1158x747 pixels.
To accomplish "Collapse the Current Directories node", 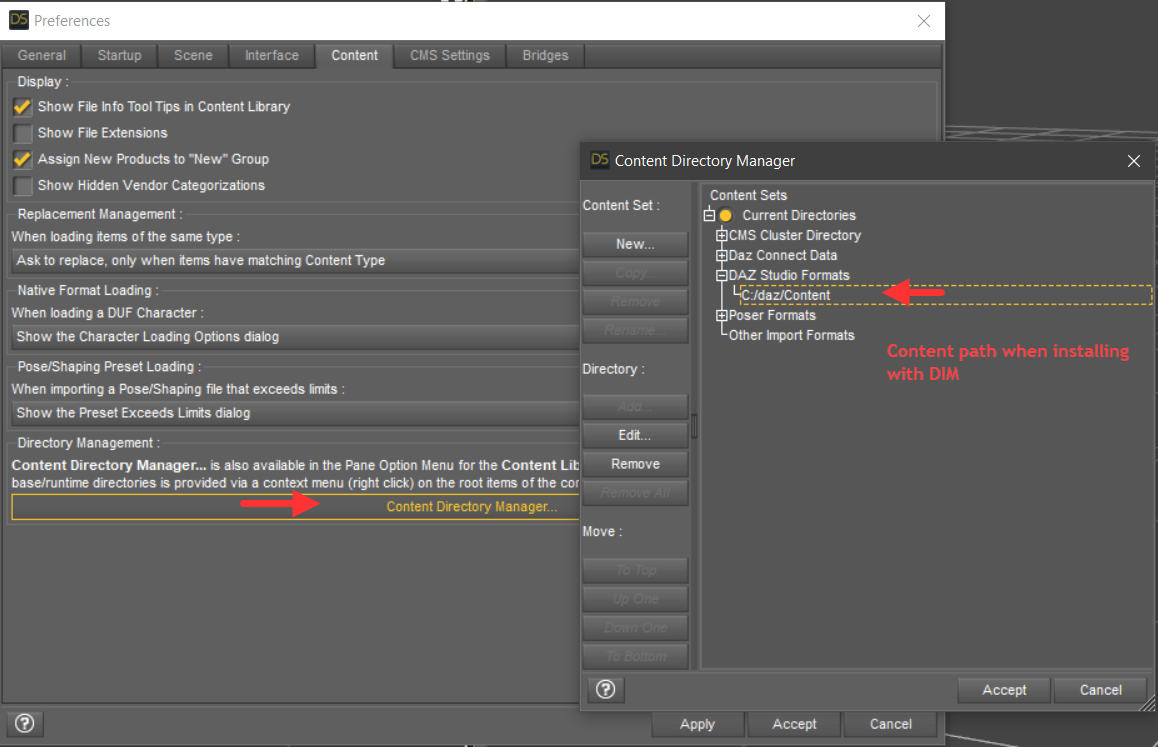I will tap(709, 215).
